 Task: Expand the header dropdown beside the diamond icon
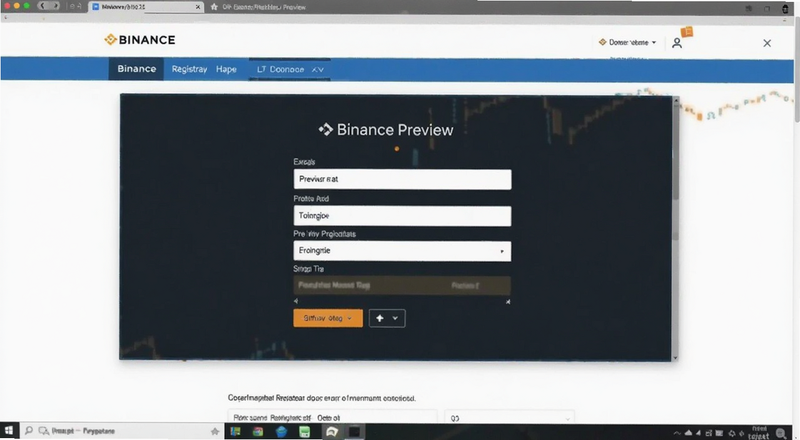click(x=628, y=42)
